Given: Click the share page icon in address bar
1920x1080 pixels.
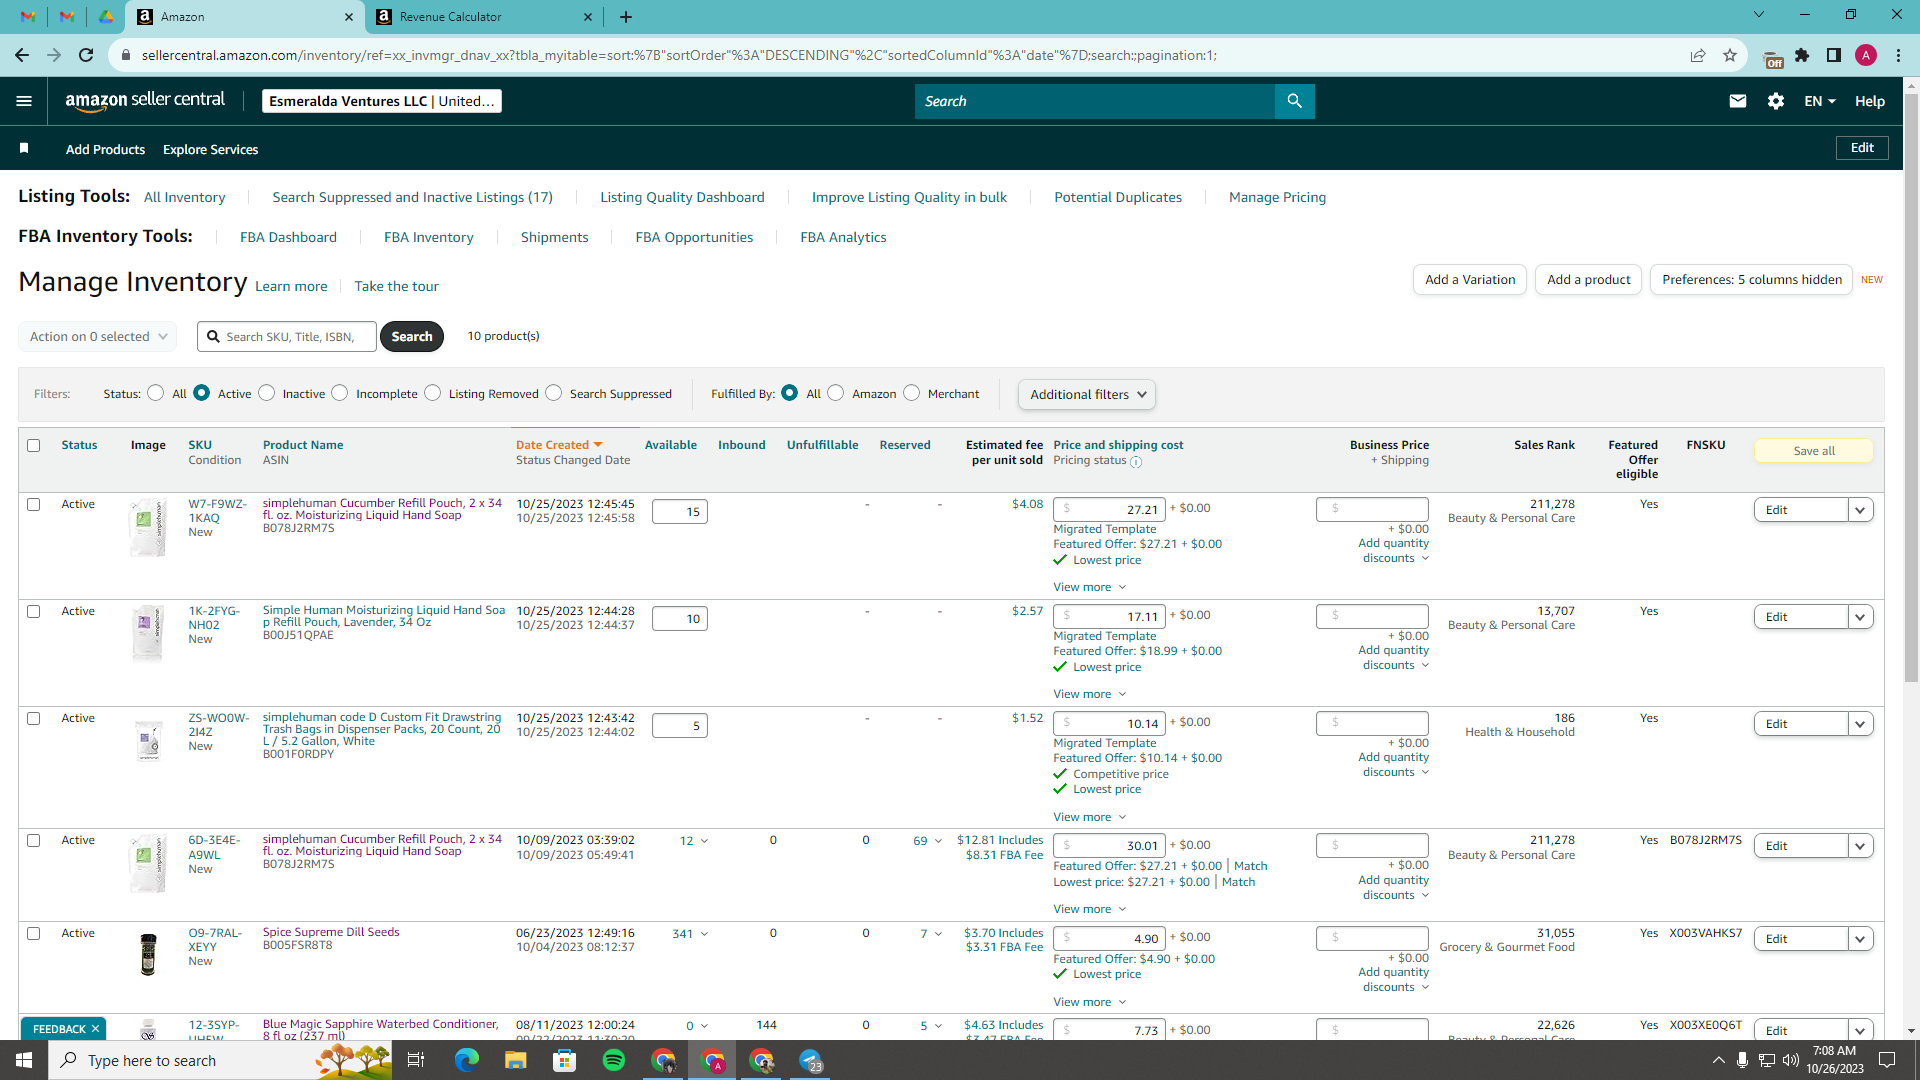Looking at the screenshot, I should coord(1698,55).
